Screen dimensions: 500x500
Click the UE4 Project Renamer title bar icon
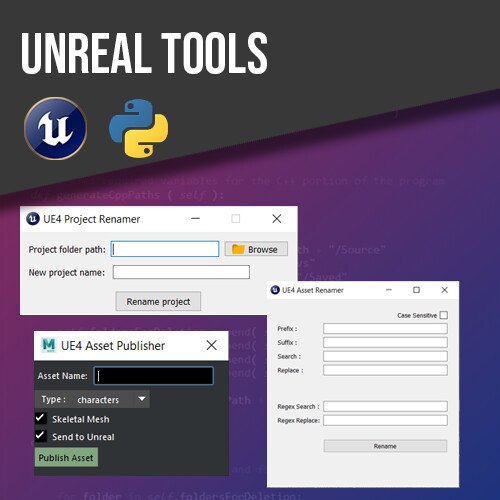point(33,219)
